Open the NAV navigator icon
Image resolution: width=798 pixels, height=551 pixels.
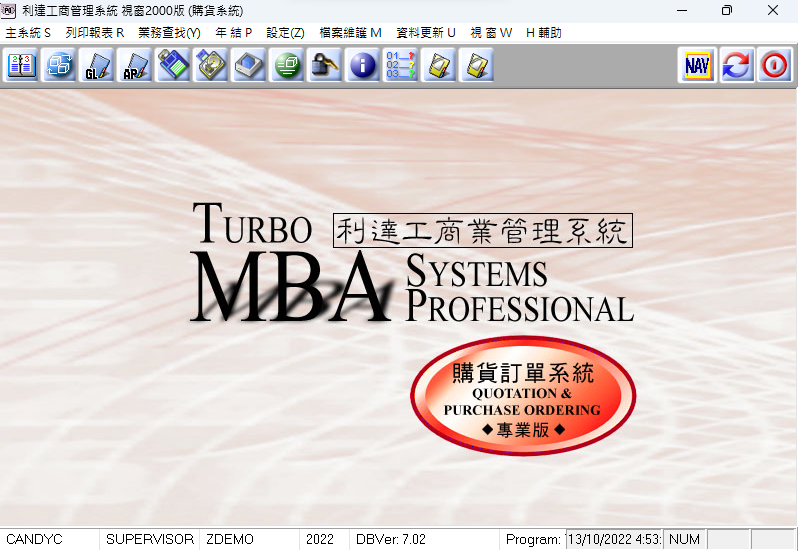pos(697,65)
